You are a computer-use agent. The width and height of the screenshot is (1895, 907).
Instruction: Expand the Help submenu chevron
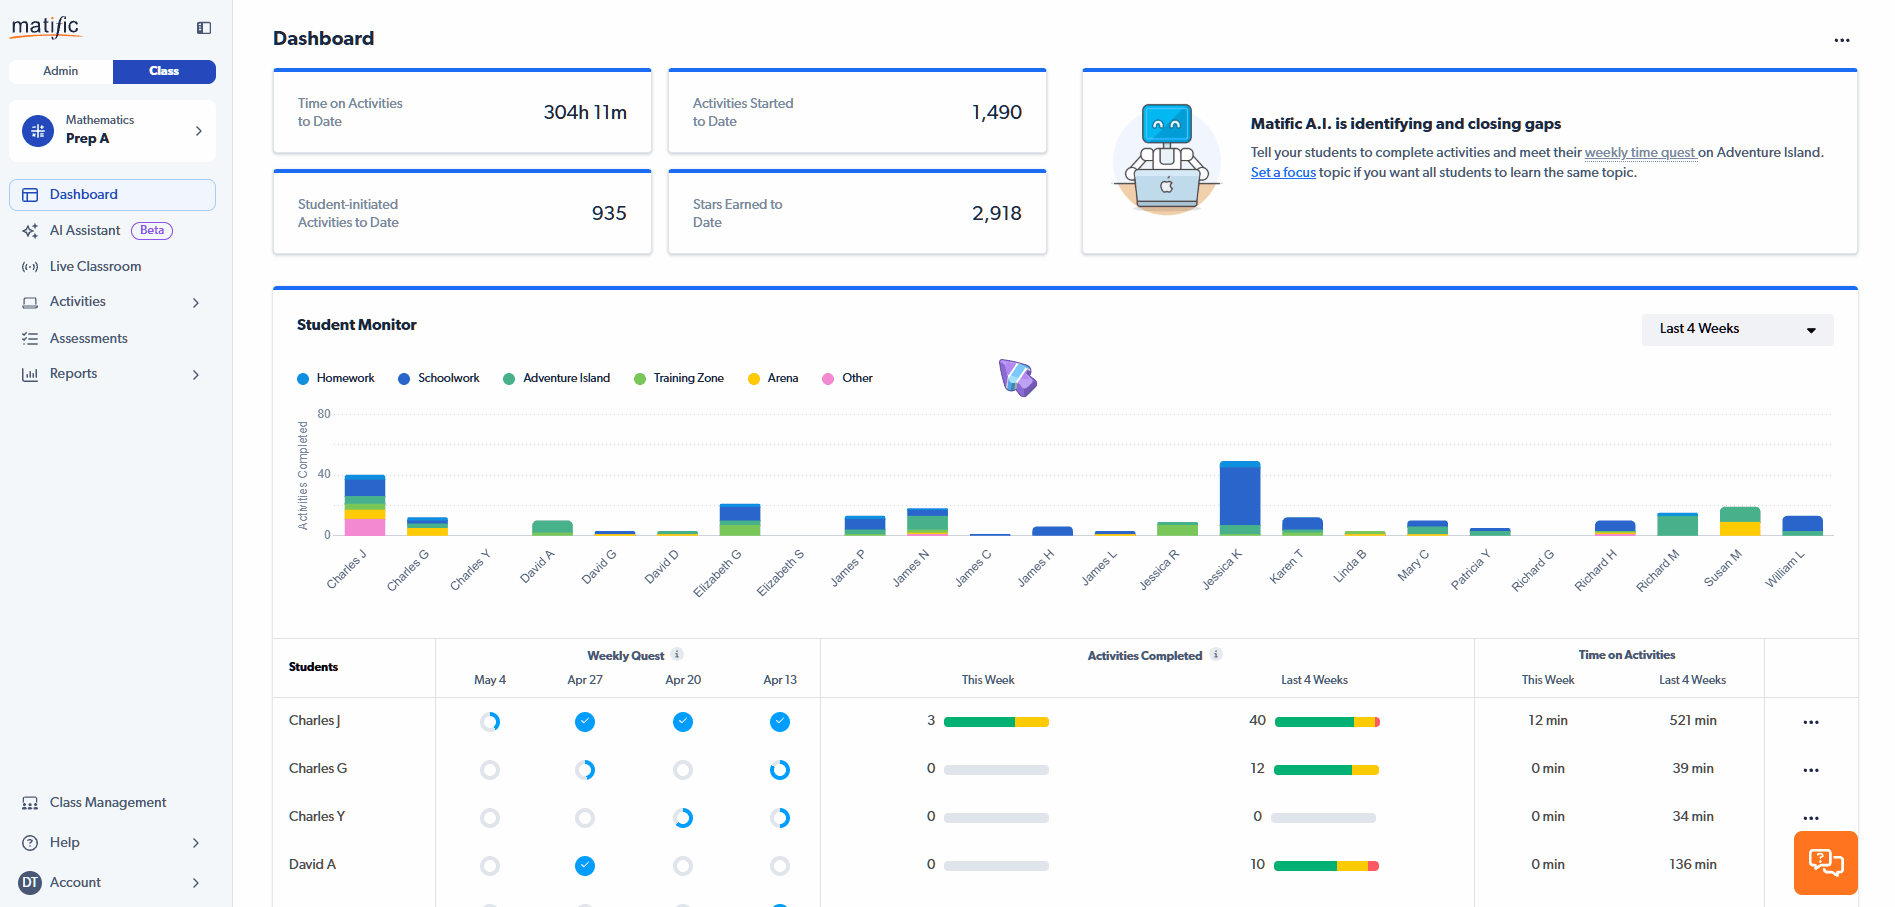196,843
